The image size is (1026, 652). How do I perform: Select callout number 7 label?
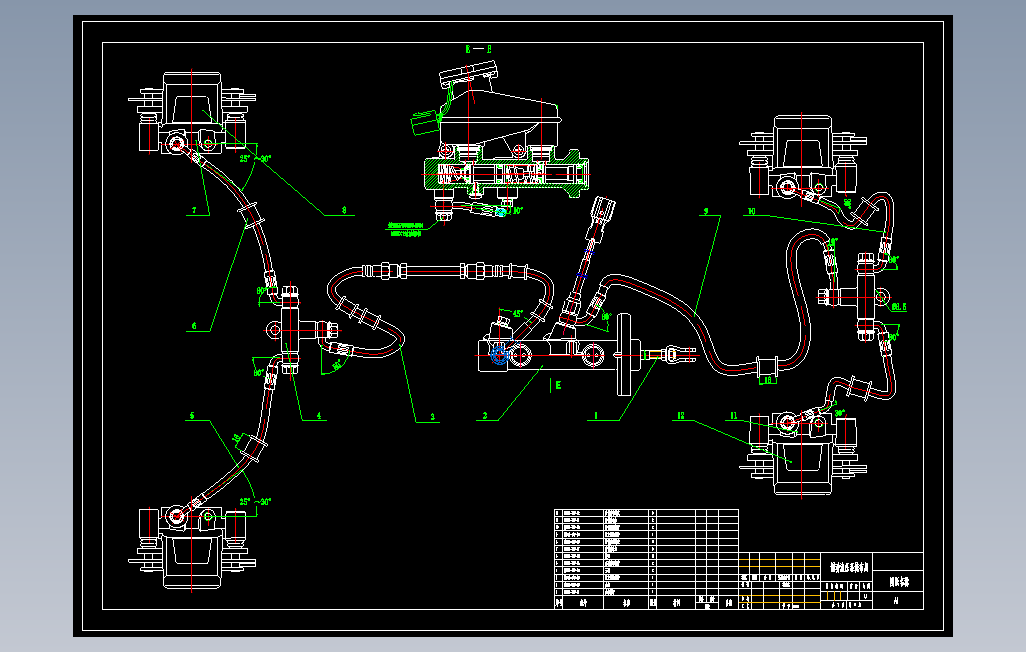tap(194, 211)
